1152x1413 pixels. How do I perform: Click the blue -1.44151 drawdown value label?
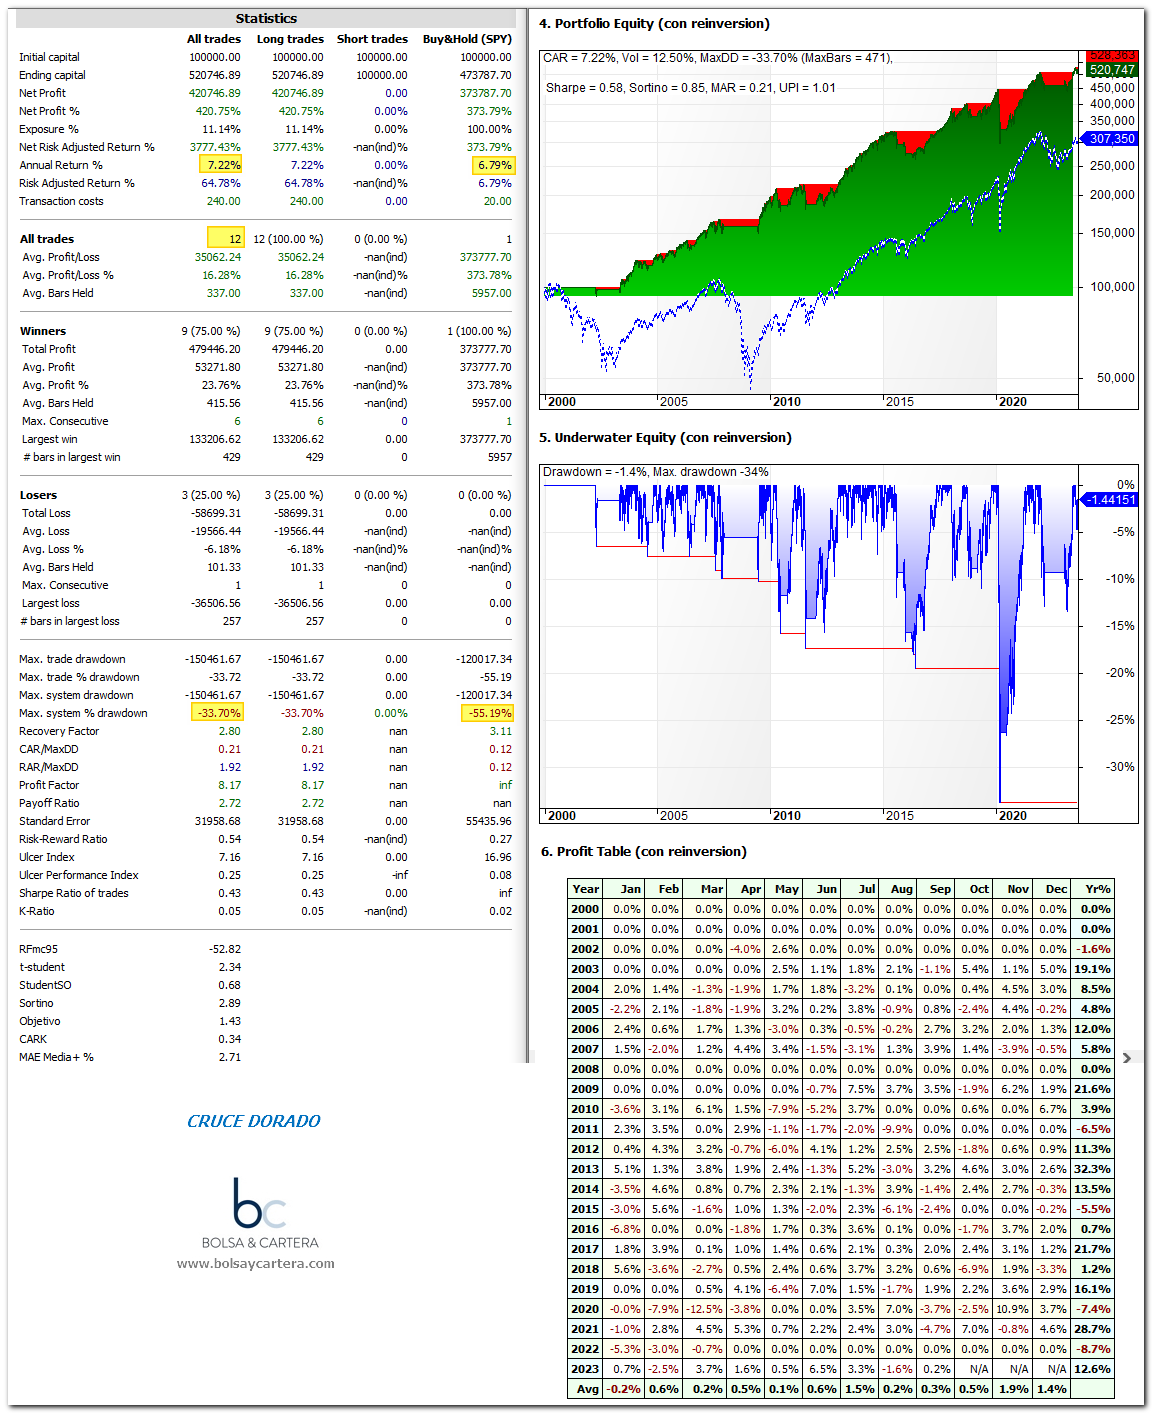pos(1110,499)
